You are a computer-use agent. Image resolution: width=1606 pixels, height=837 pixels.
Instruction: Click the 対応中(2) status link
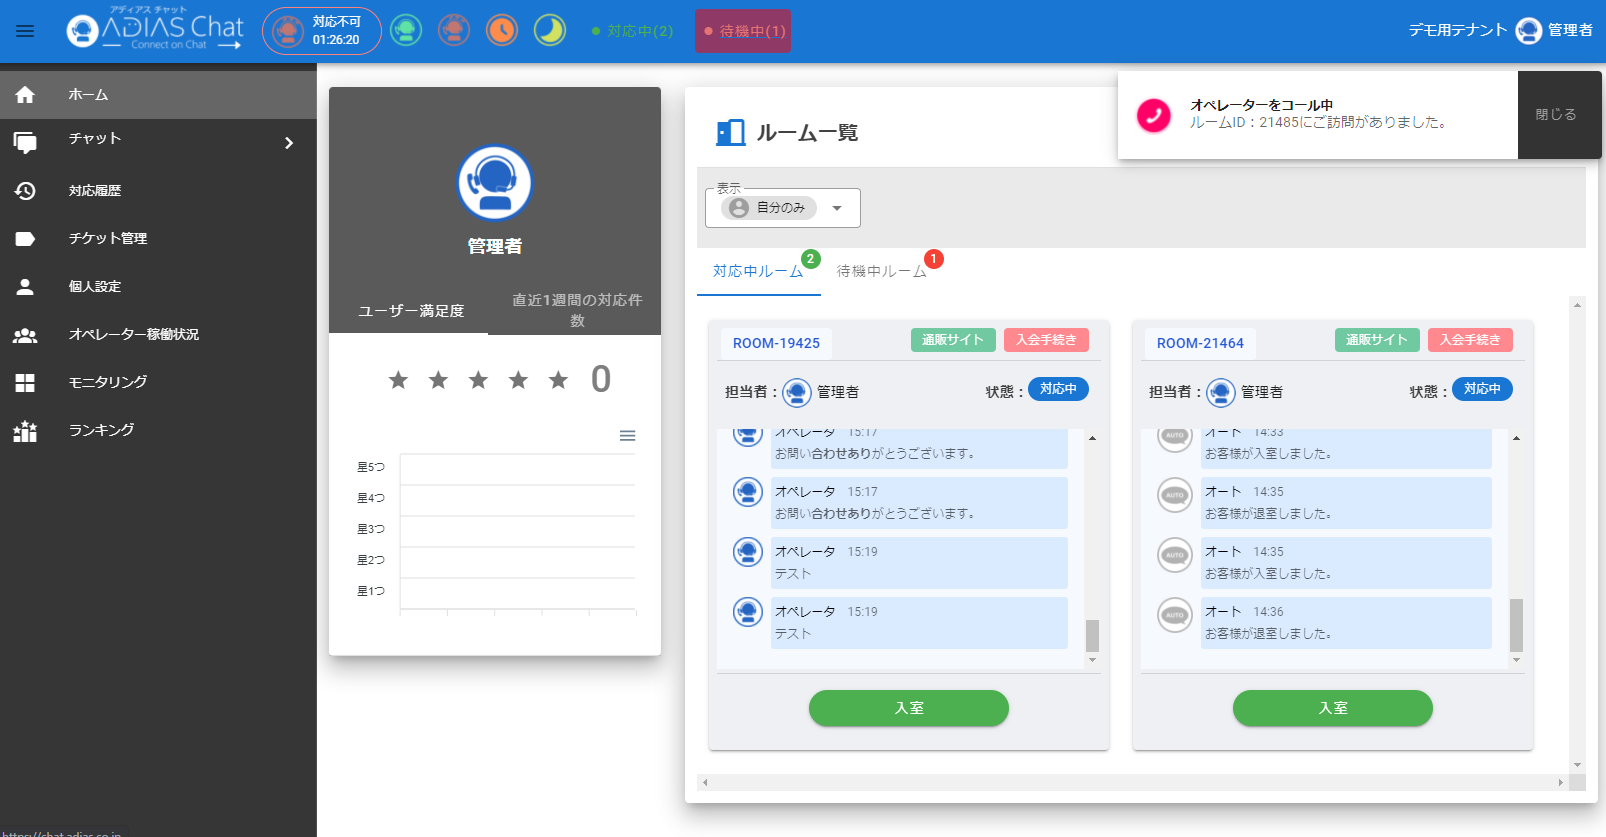pyautogui.click(x=632, y=31)
